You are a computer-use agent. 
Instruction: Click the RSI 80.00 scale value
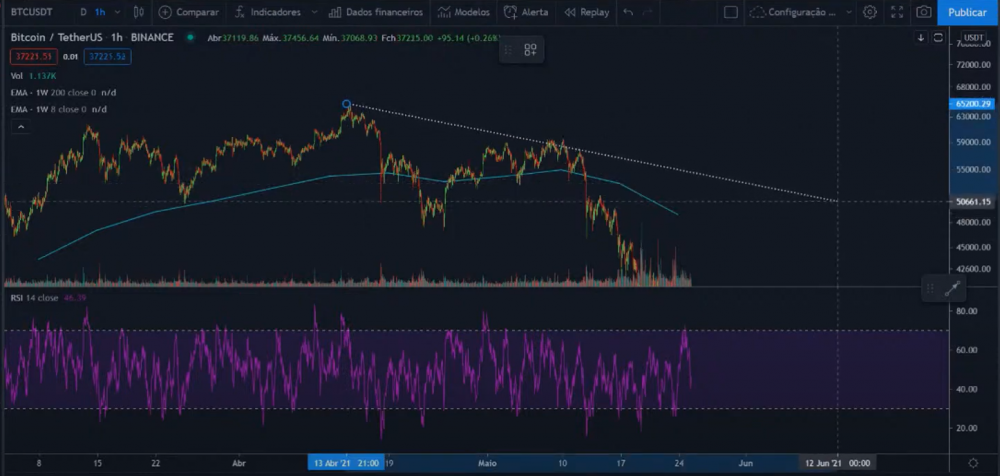click(966, 311)
